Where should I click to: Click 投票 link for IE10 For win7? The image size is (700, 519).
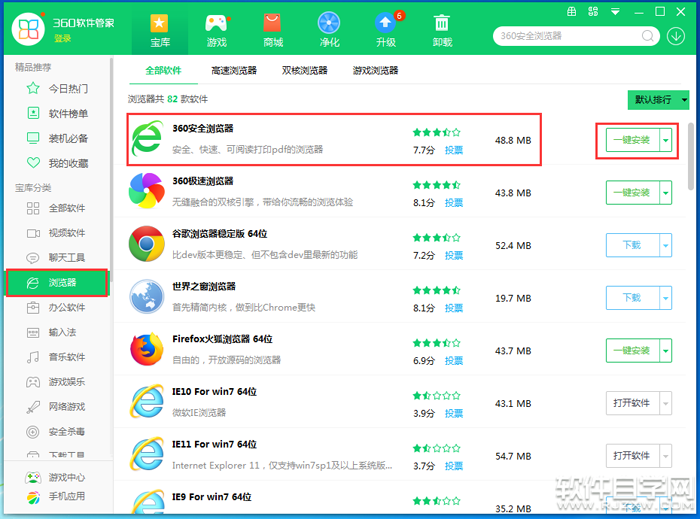point(454,414)
